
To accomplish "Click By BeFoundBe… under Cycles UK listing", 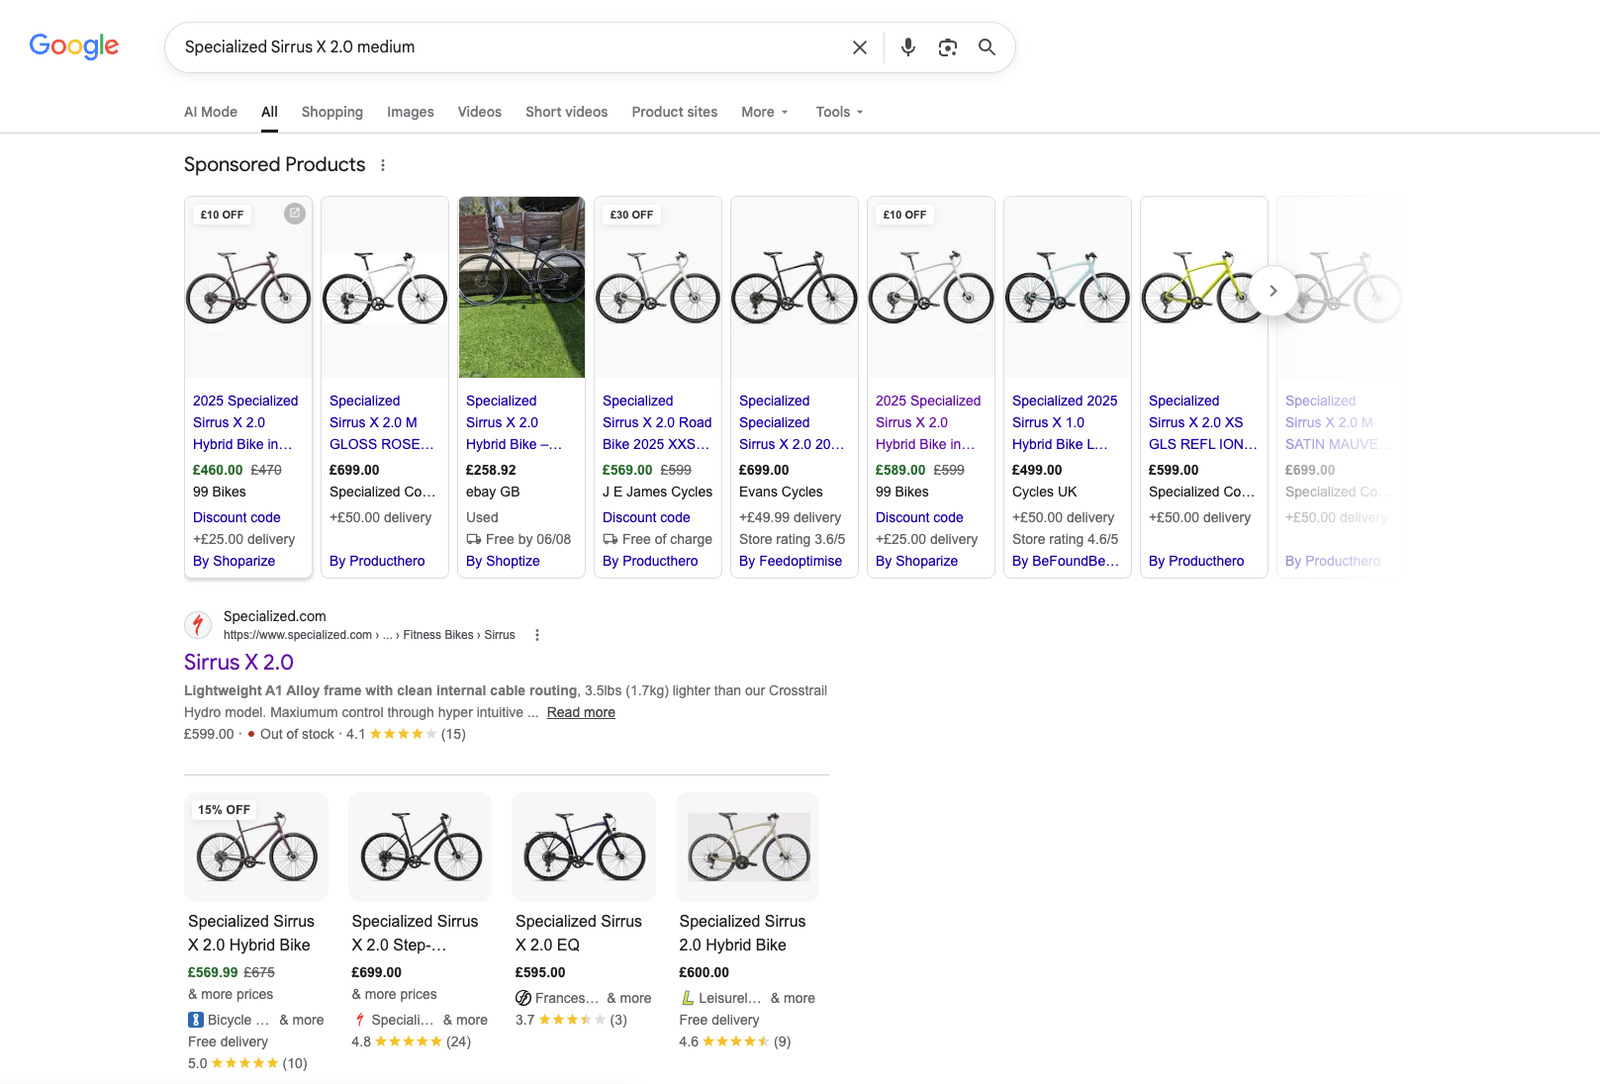I will pos(1065,561).
